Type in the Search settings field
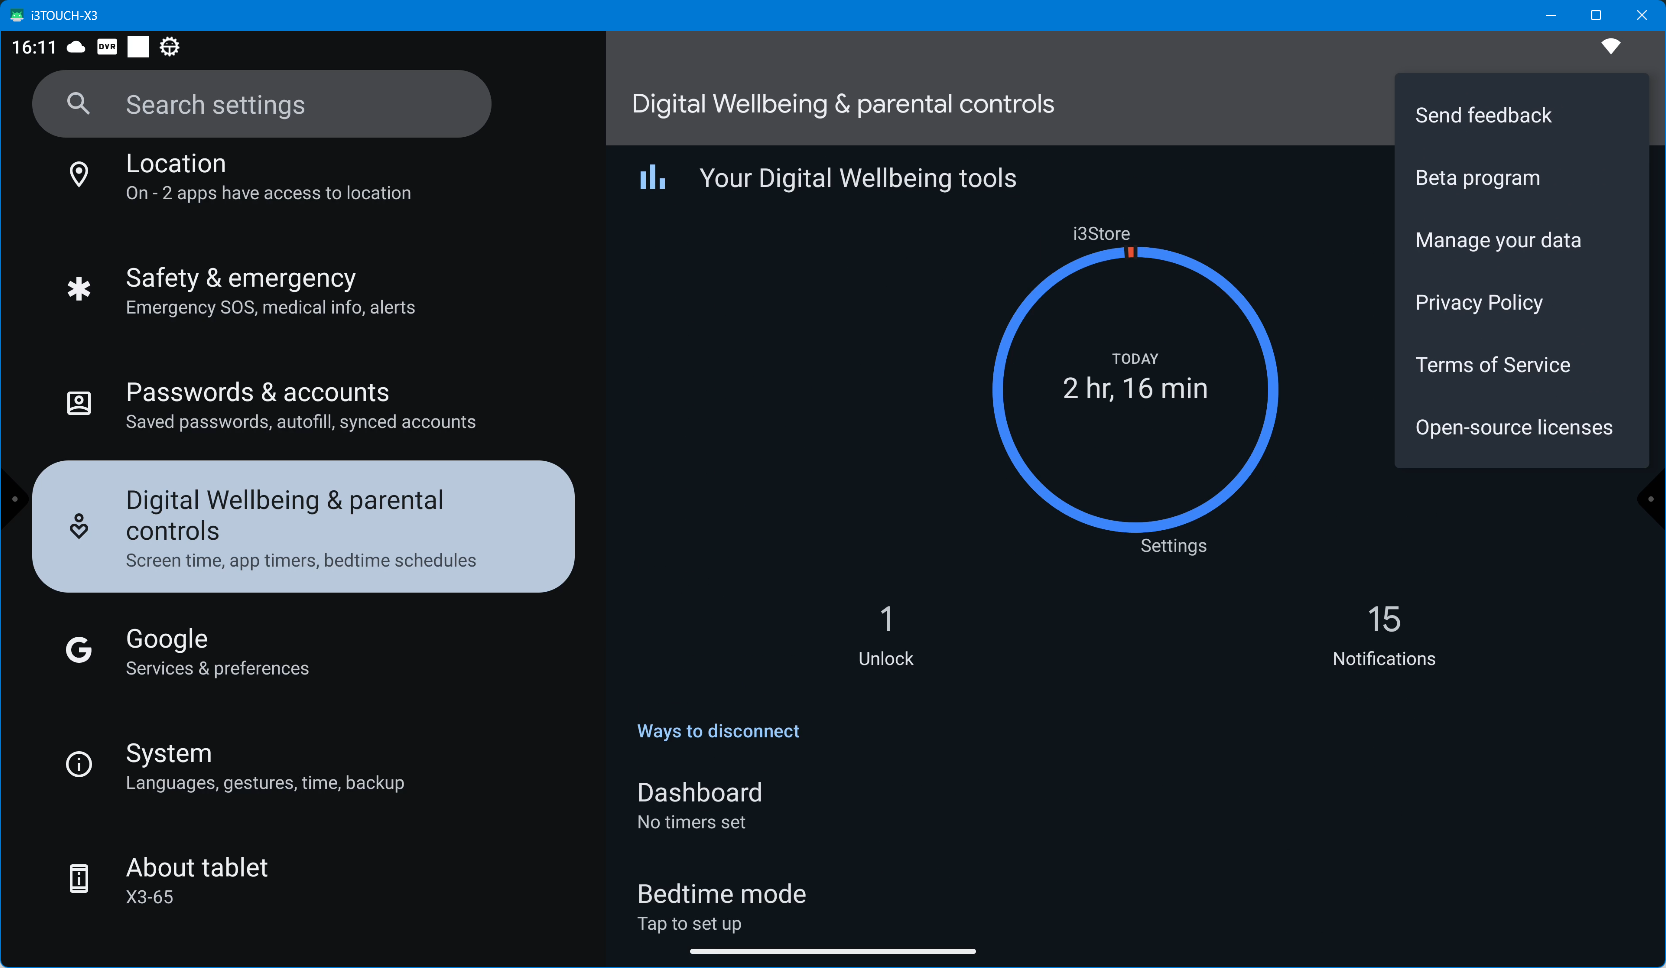The image size is (1666, 968). point(290,105)
